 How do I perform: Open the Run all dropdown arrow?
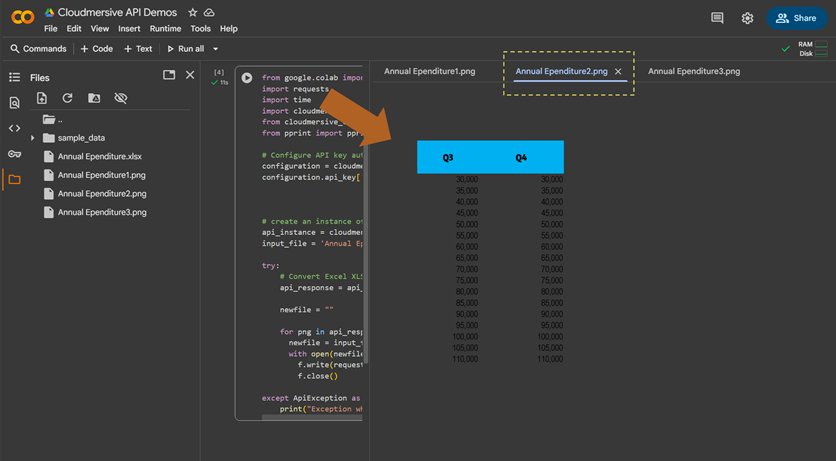pyautogui.click(x=216, y=49)
